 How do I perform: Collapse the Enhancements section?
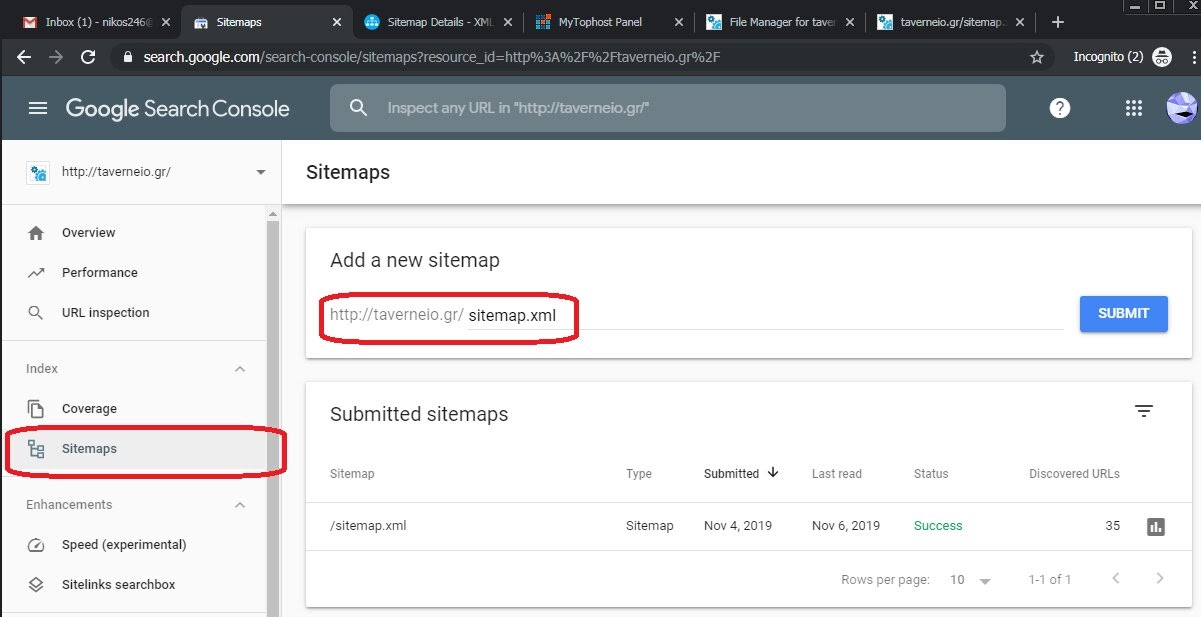(x=240, y=505)
